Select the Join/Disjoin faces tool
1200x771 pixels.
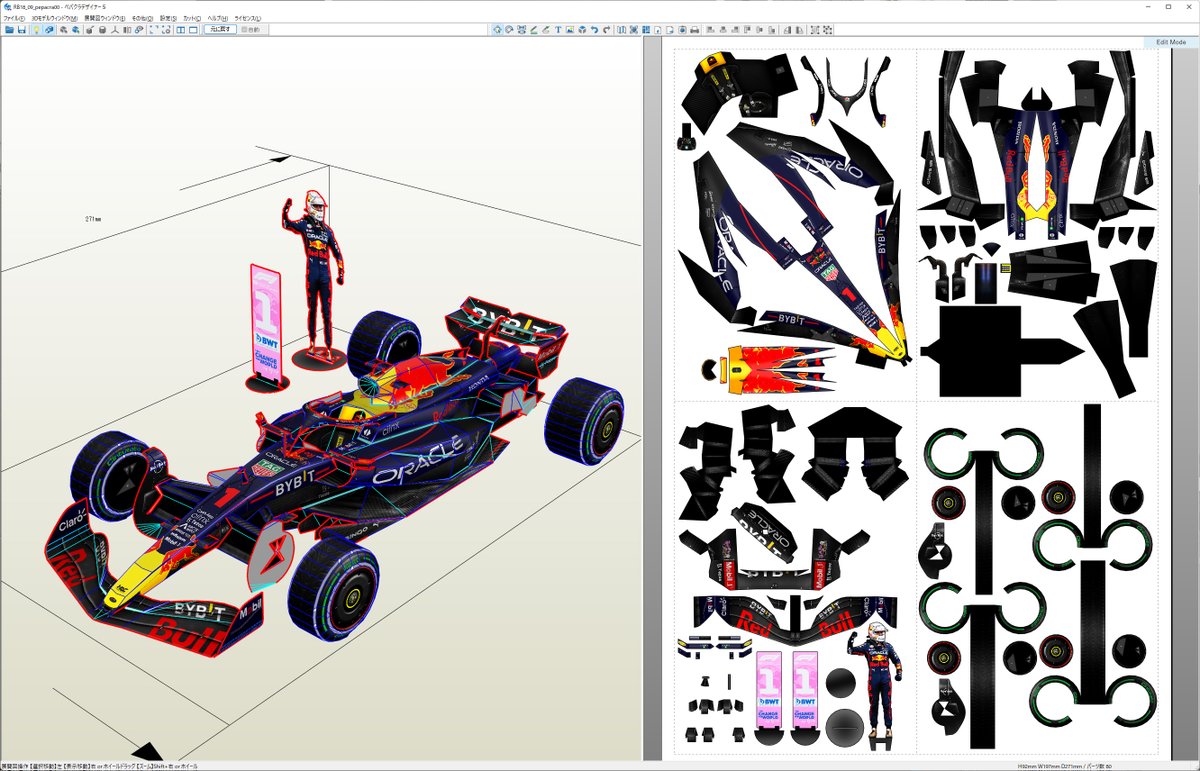(x=521, y=30)
